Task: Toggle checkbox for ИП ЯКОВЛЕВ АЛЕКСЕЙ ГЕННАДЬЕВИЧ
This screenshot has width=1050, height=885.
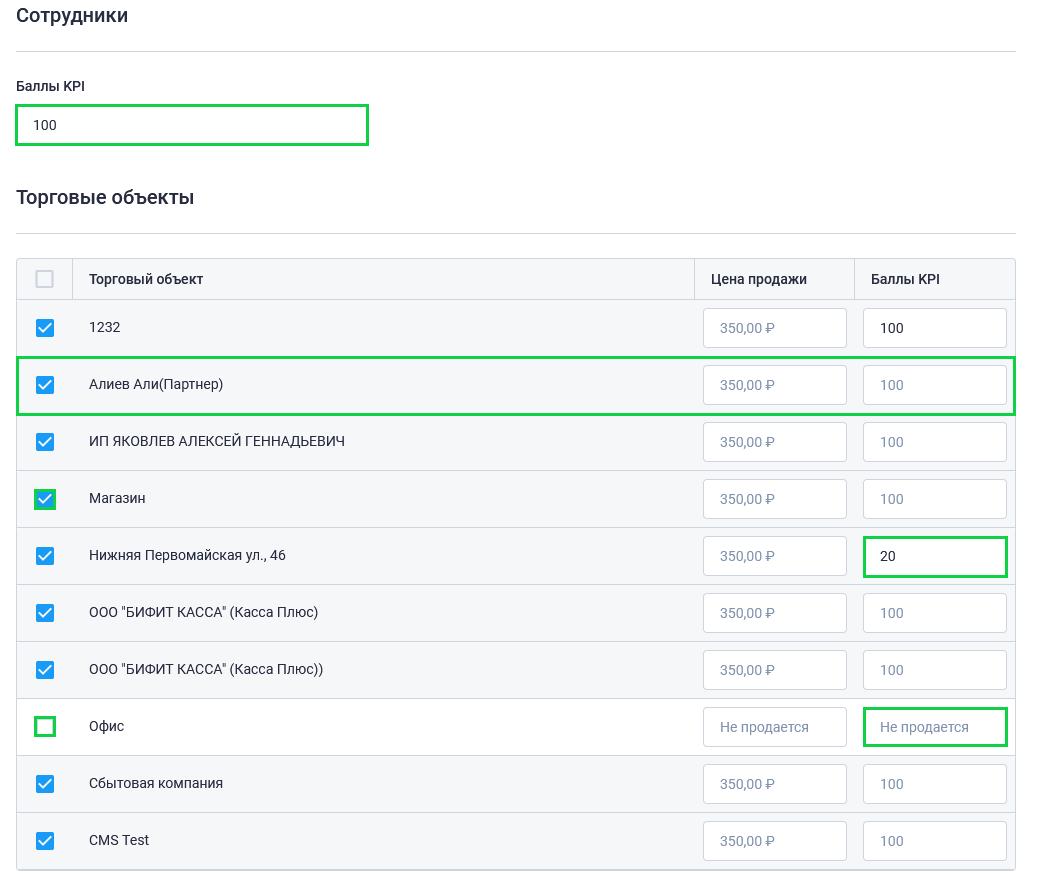Action: click(x=45, y=442)
